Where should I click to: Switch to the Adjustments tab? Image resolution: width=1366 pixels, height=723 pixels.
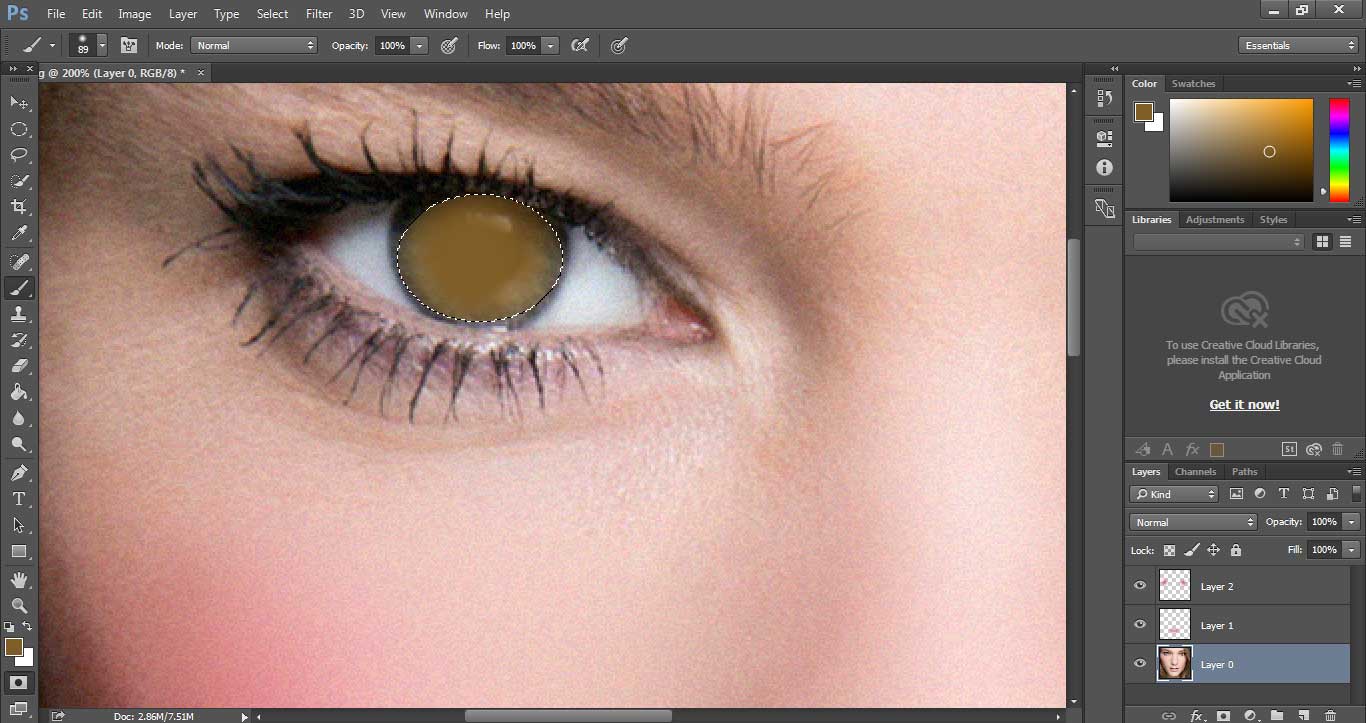coord(1215,220)
